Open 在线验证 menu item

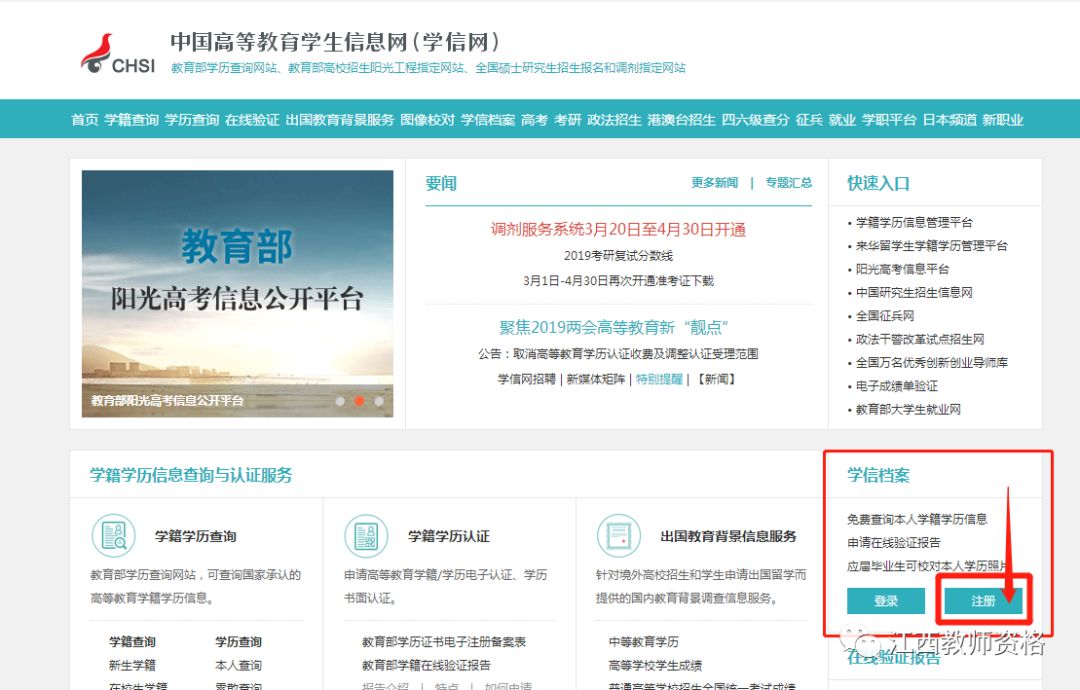pyautogui.click(x=252, y=120)
